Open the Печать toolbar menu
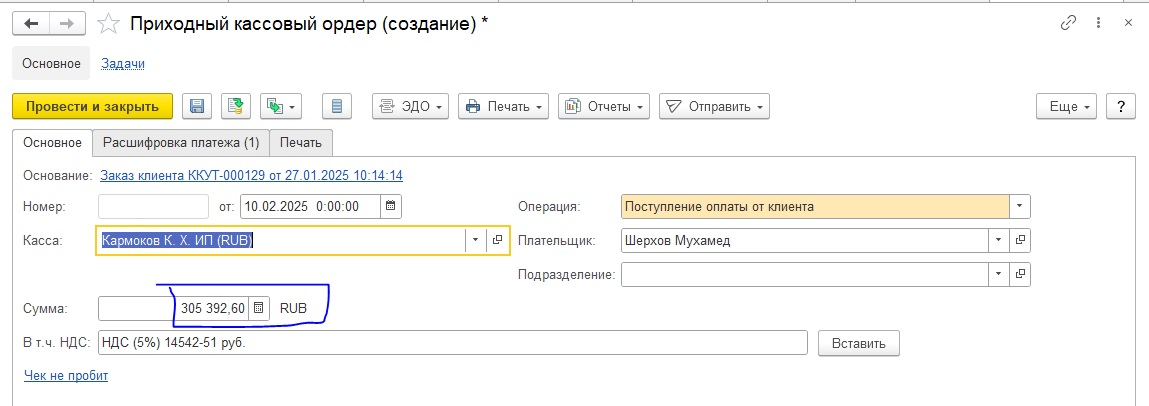The width and height of the screenshot is (1149, 406). tap(504, 106)
